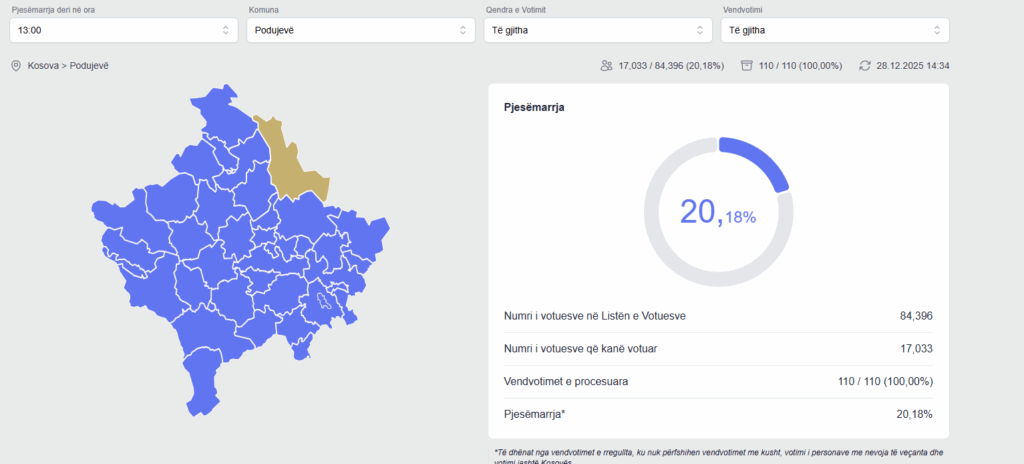1024x464 pixels.
Task: Click the ballot box icon near 110 / 110
Action: click(x=746, y=66)
